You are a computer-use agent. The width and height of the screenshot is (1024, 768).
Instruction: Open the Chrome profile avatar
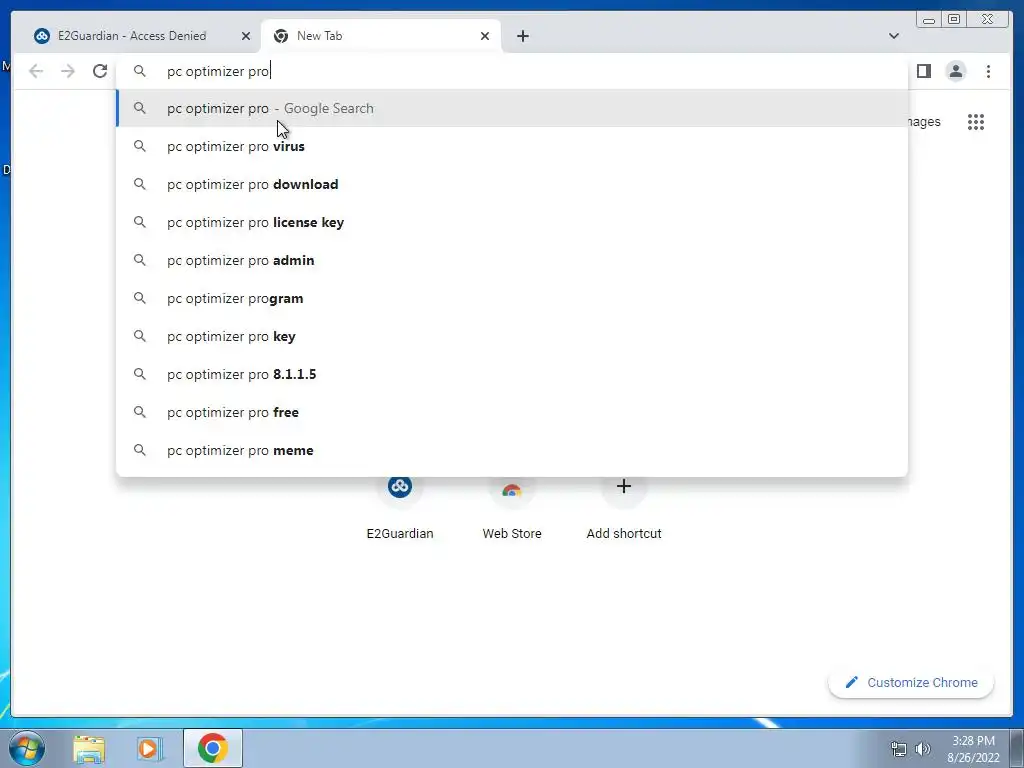point(955,71)
